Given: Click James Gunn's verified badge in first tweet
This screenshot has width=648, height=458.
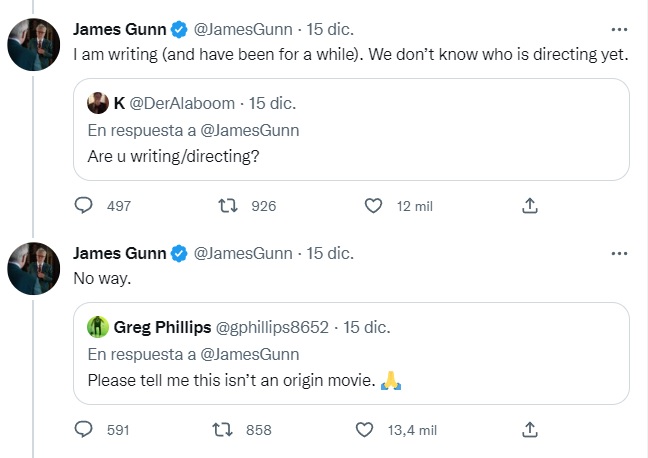Looking at the screenshot, I should (179, 29).
